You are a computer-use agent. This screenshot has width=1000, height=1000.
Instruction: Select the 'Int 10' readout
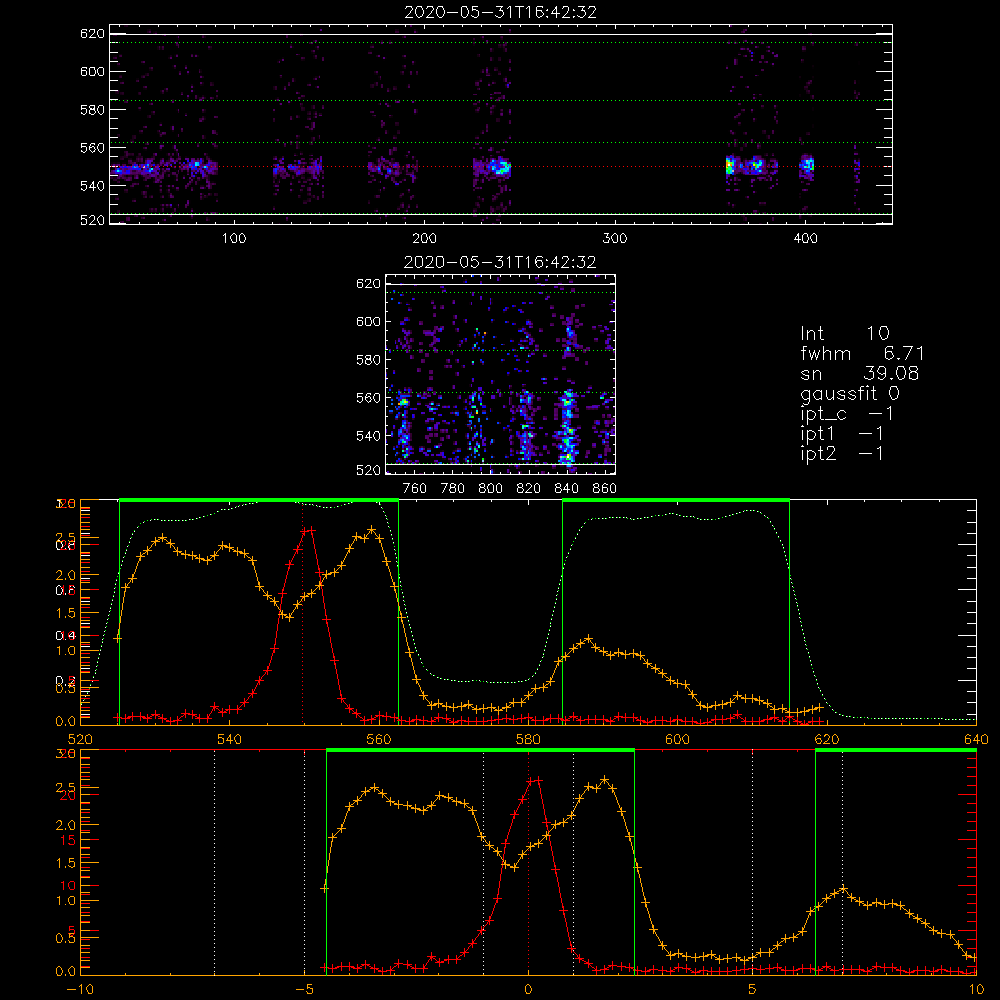pos(845,333)
